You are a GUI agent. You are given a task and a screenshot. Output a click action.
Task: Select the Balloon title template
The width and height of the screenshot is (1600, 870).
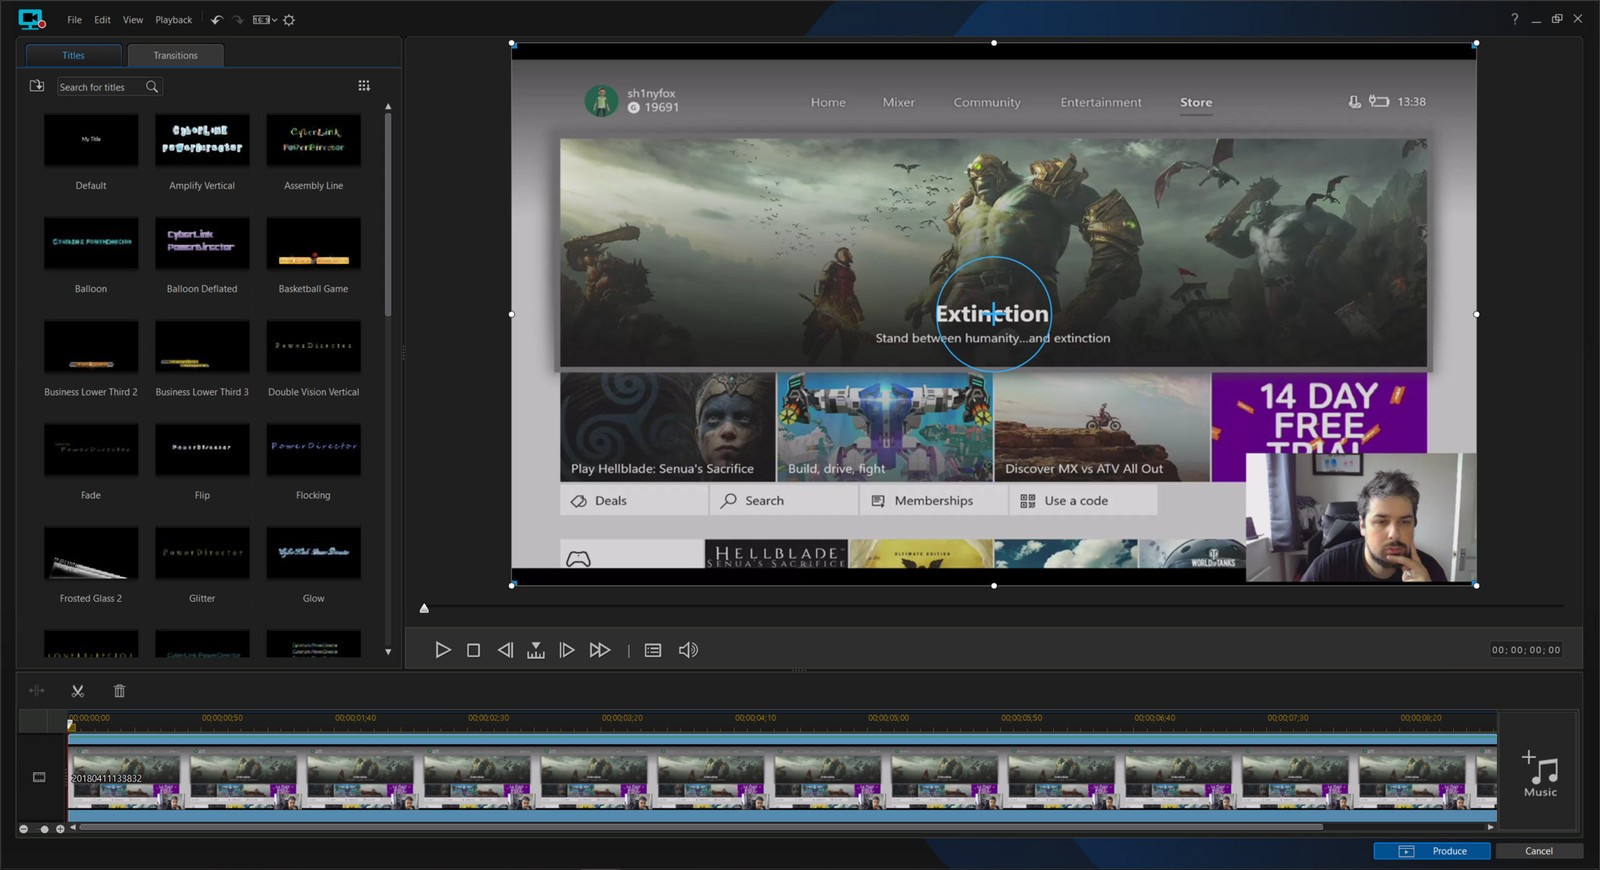point(91,254)
